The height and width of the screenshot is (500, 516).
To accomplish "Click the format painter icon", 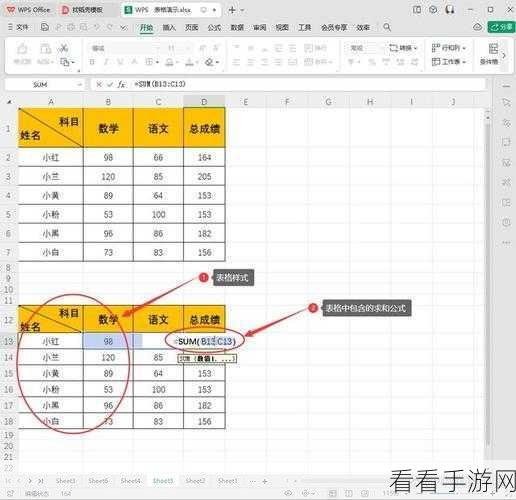I will point(22,49).
